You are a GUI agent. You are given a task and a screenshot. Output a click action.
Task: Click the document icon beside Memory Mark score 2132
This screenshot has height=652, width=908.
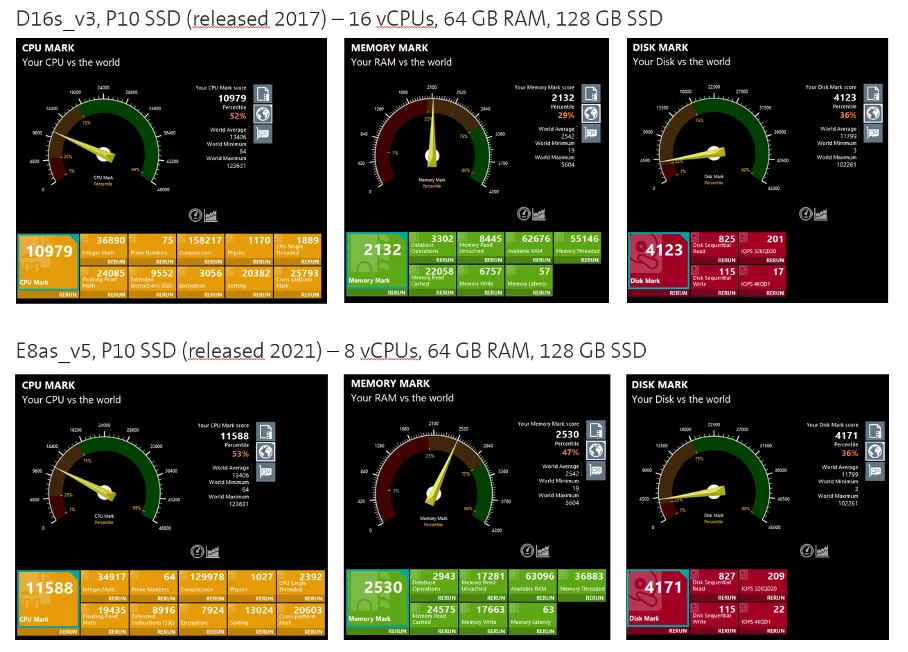[591, 93]
